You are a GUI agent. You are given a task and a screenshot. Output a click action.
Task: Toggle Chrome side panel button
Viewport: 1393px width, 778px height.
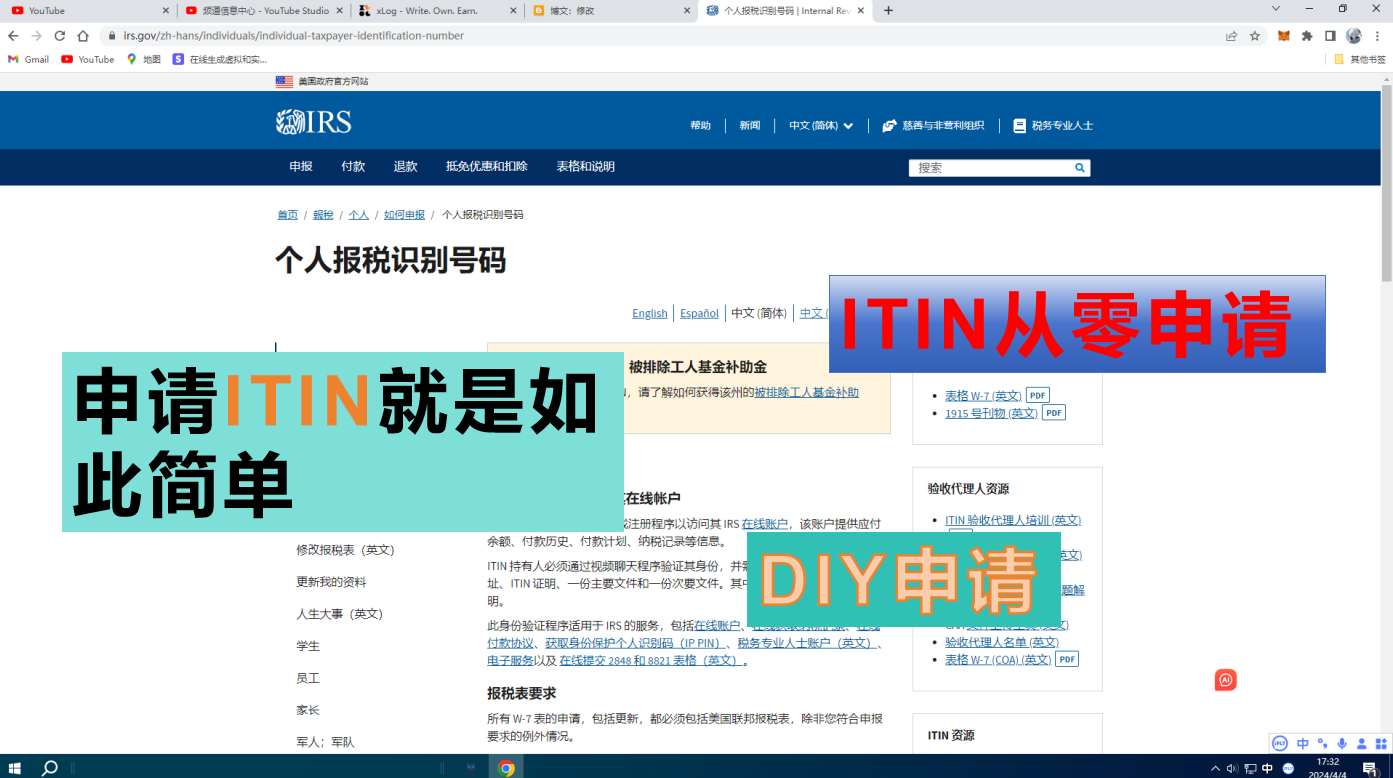[x=1330, y=36]
